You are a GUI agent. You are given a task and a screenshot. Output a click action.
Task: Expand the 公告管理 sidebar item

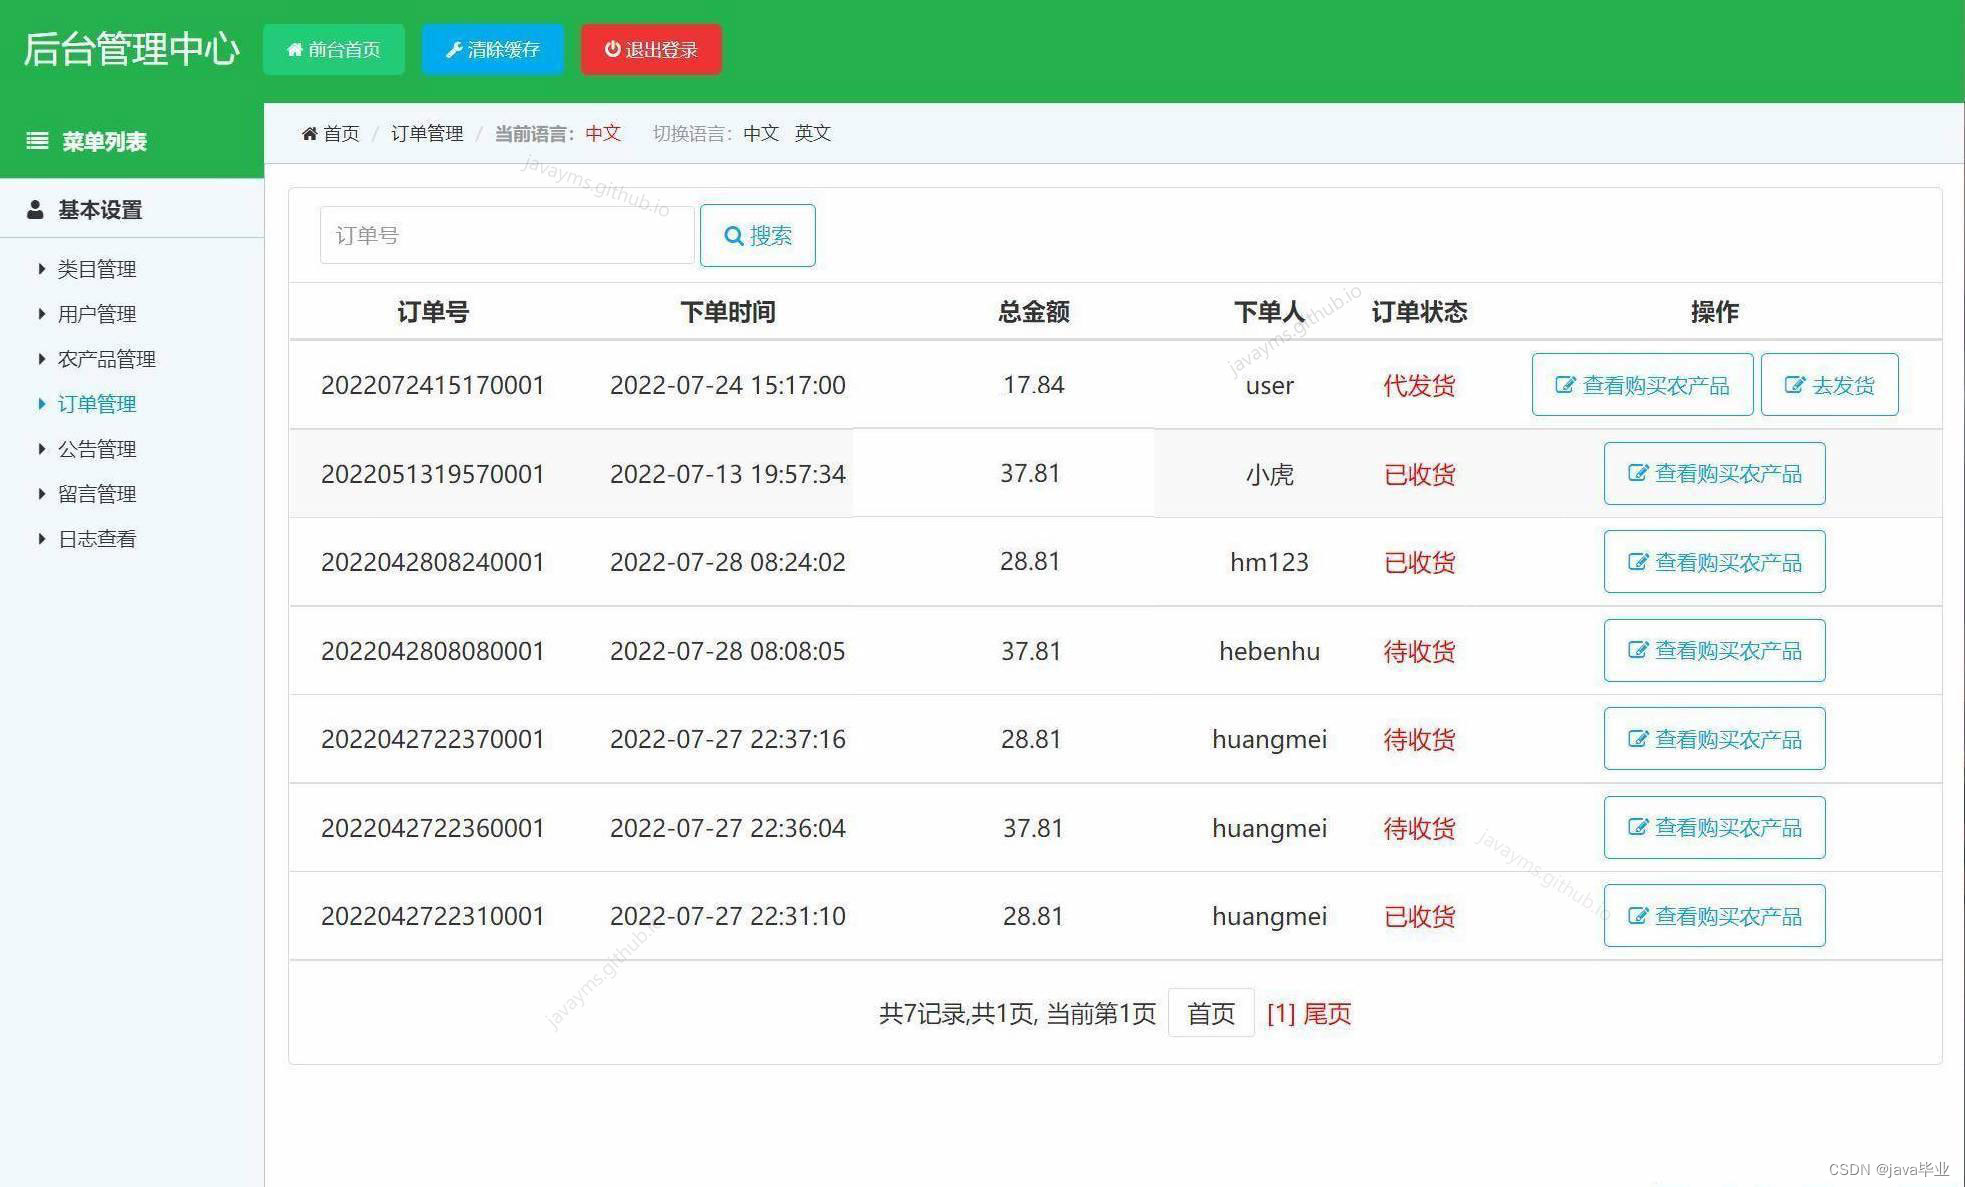(x=96, y=448)
